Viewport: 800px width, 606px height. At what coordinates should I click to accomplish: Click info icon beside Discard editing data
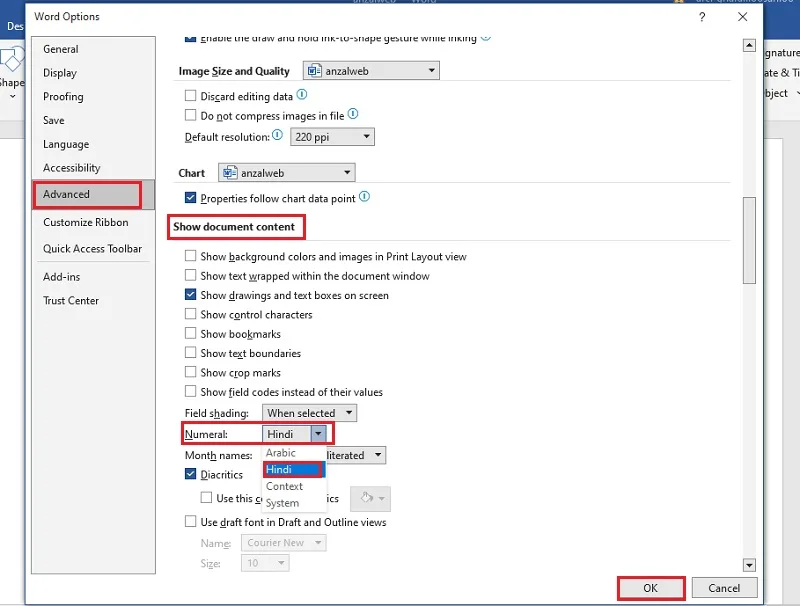coord(302,94)
